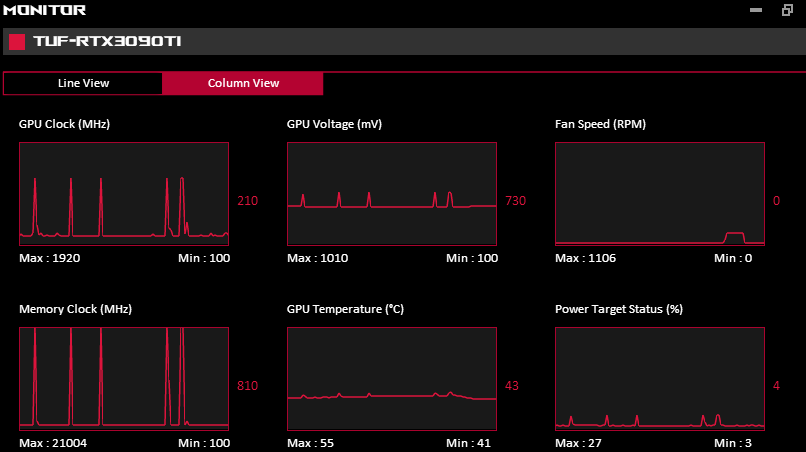
Task: Select the Fan Speed (RPM) graph
Action: coord(660,194)
